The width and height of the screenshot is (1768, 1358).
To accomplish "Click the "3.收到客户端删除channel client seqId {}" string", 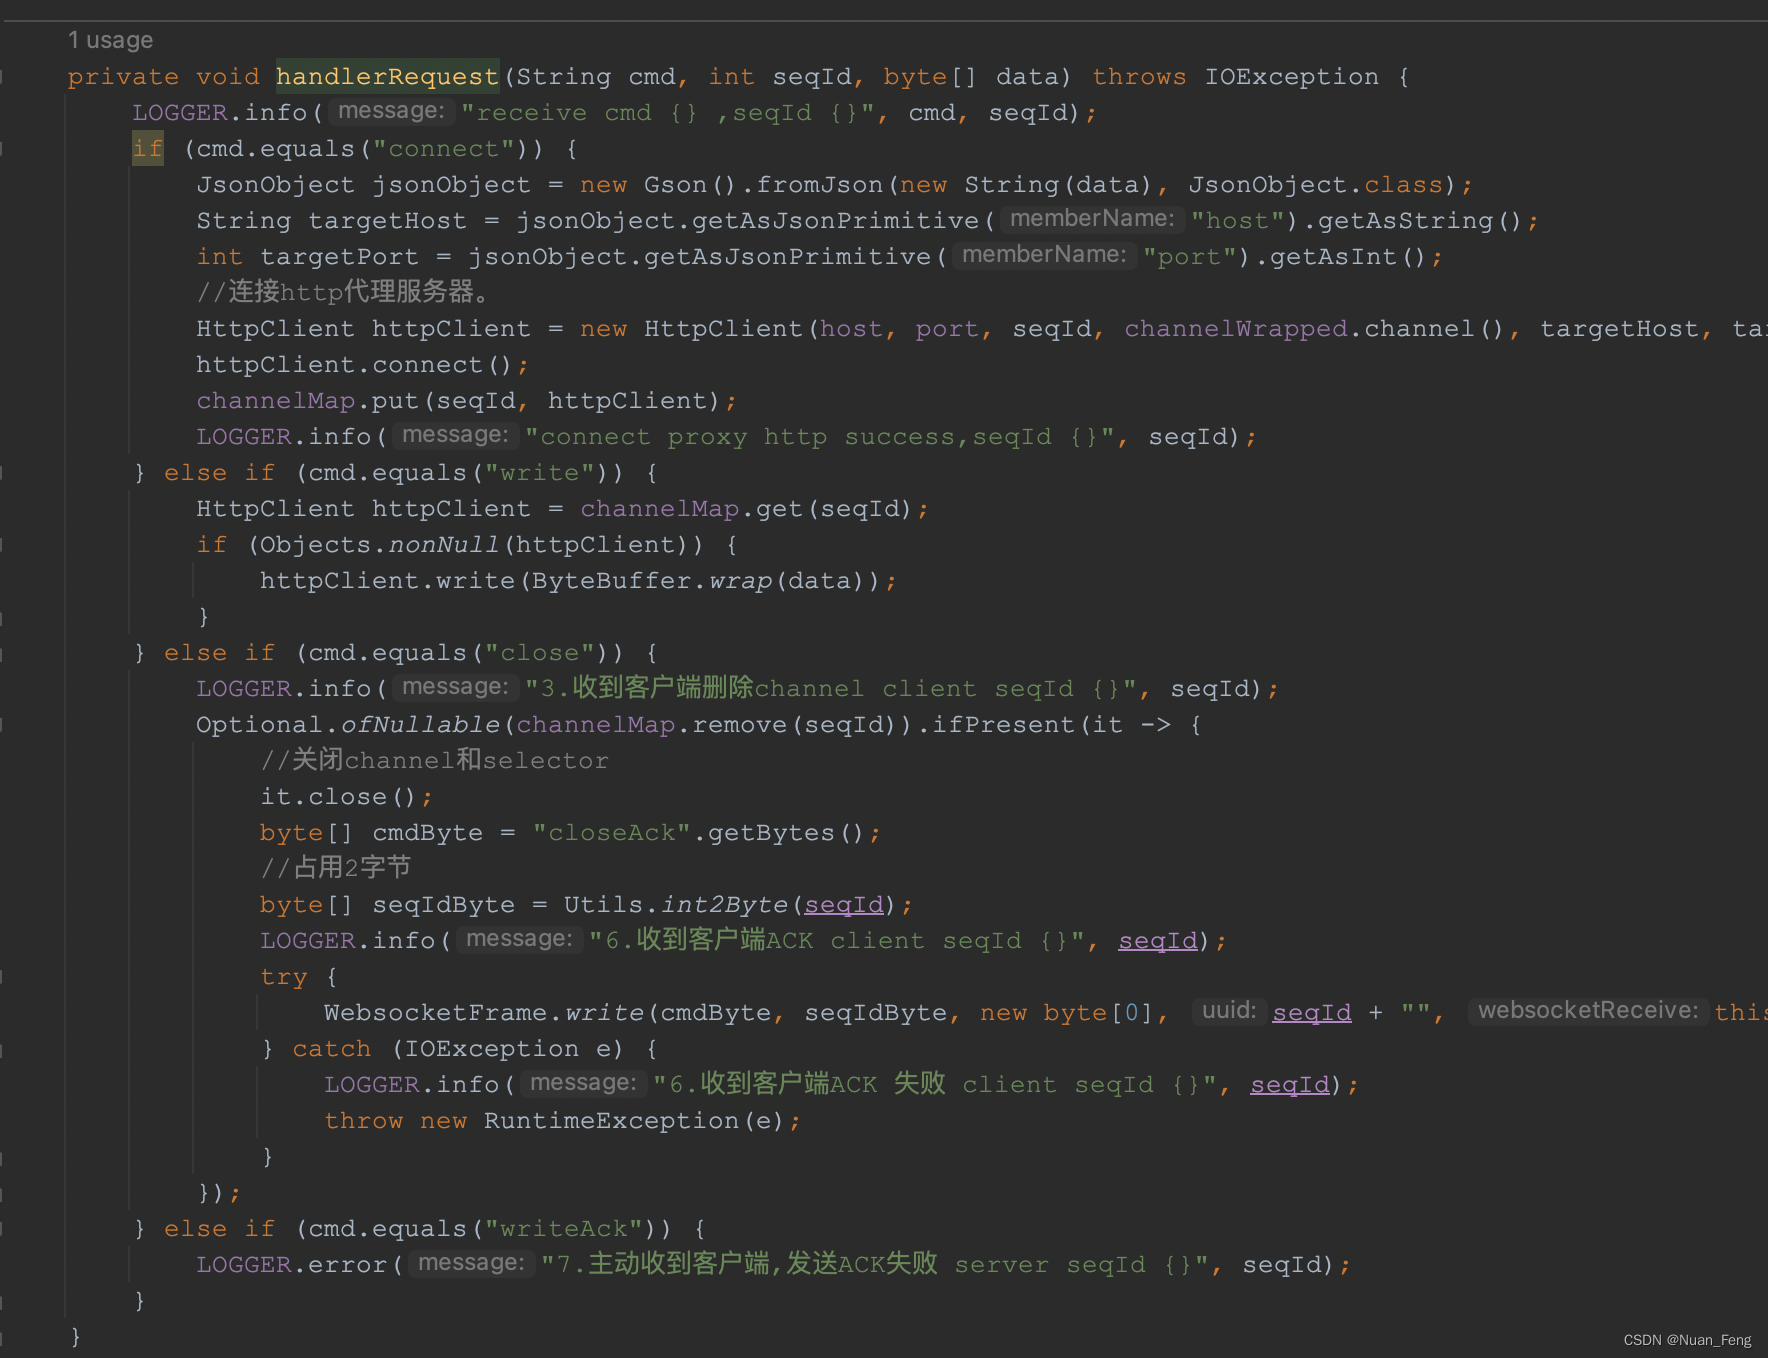I will pos(831,689).
